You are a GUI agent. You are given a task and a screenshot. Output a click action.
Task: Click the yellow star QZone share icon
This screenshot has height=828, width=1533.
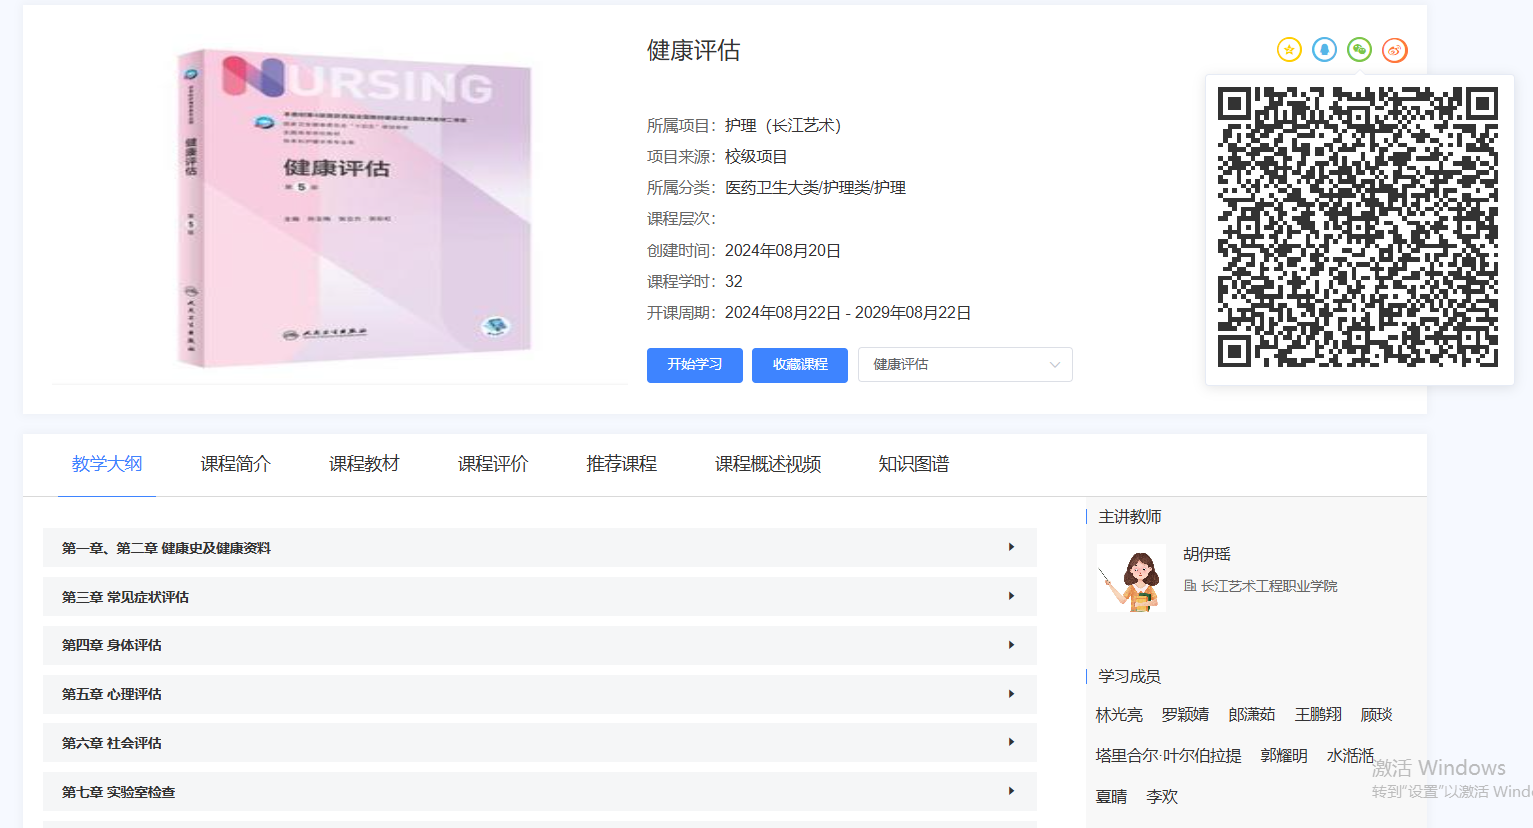[x=1289, y=50]
